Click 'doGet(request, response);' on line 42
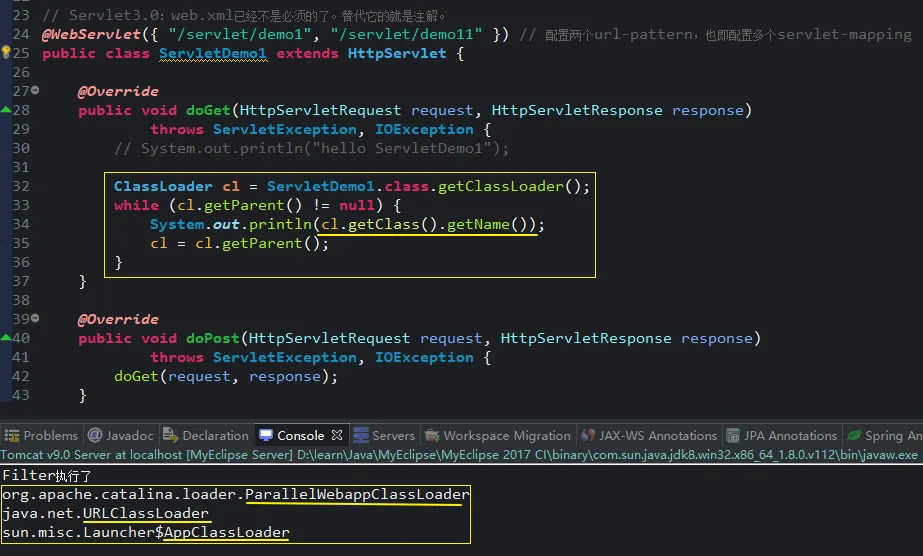Image resolution: width=923 pixels, height=556 pixels. pyautogui.click(x=226, y=376)
